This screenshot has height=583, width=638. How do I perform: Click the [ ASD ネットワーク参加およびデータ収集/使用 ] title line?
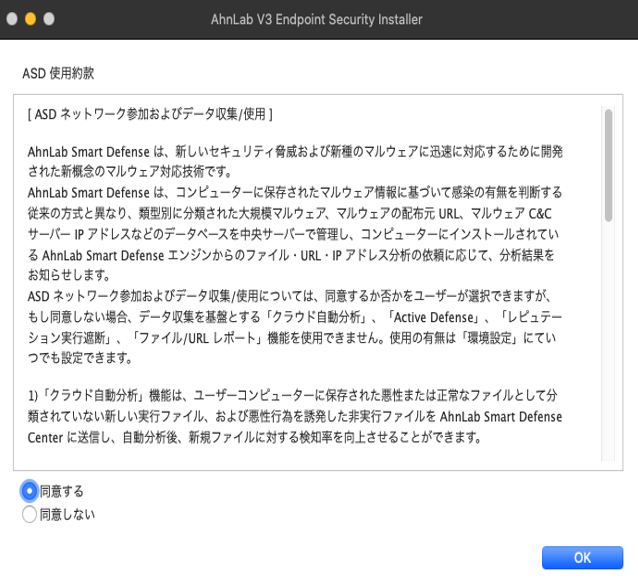150,114
